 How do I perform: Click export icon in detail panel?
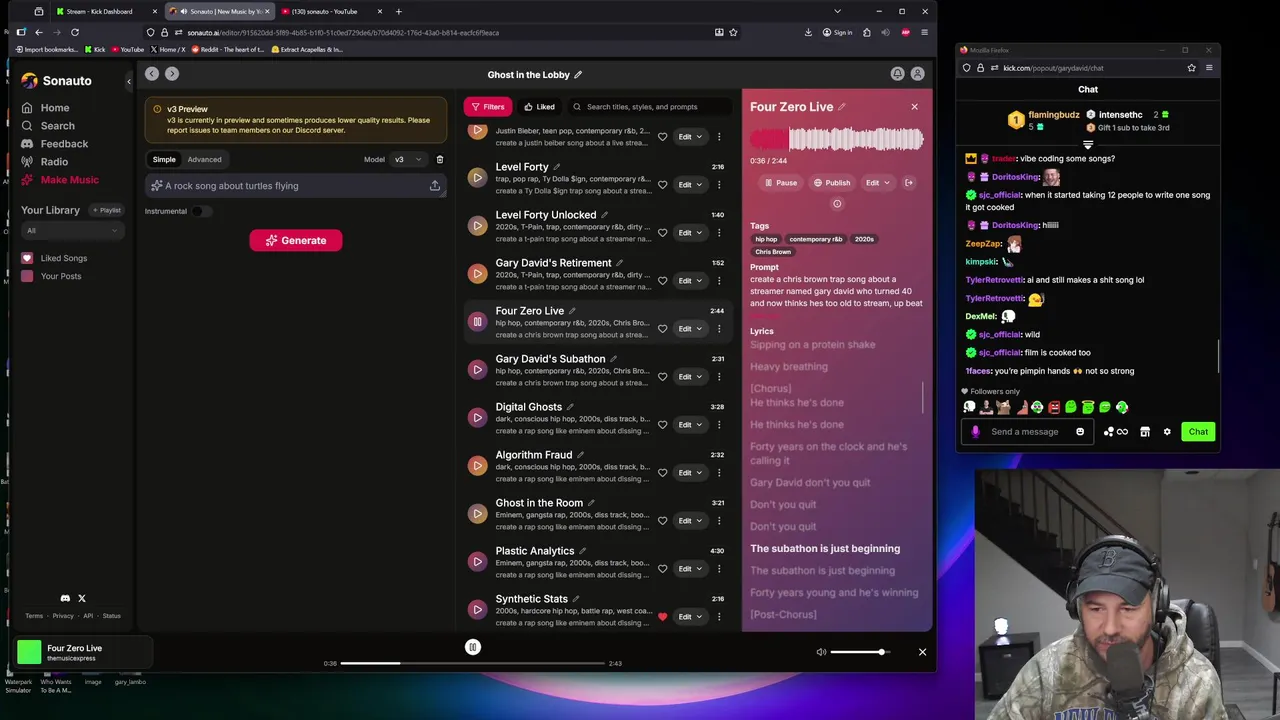tap(909, 183)
